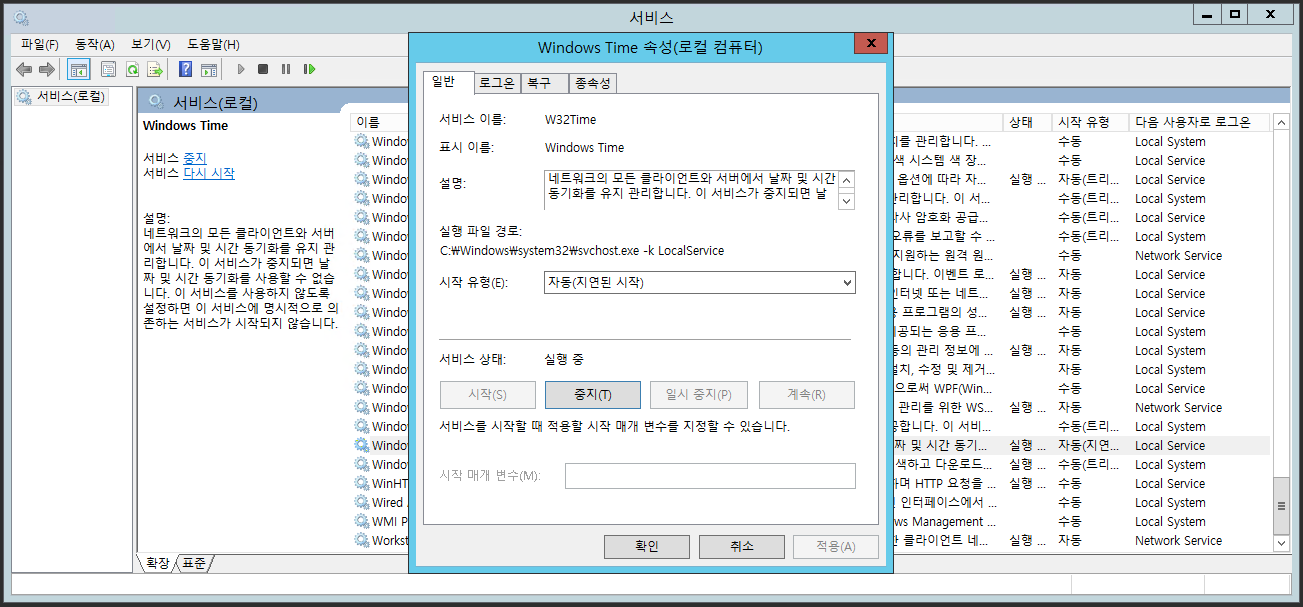This screenshot has height=607, width=1303.
Task: Click the 이름 column header
Action: point(380,122)
